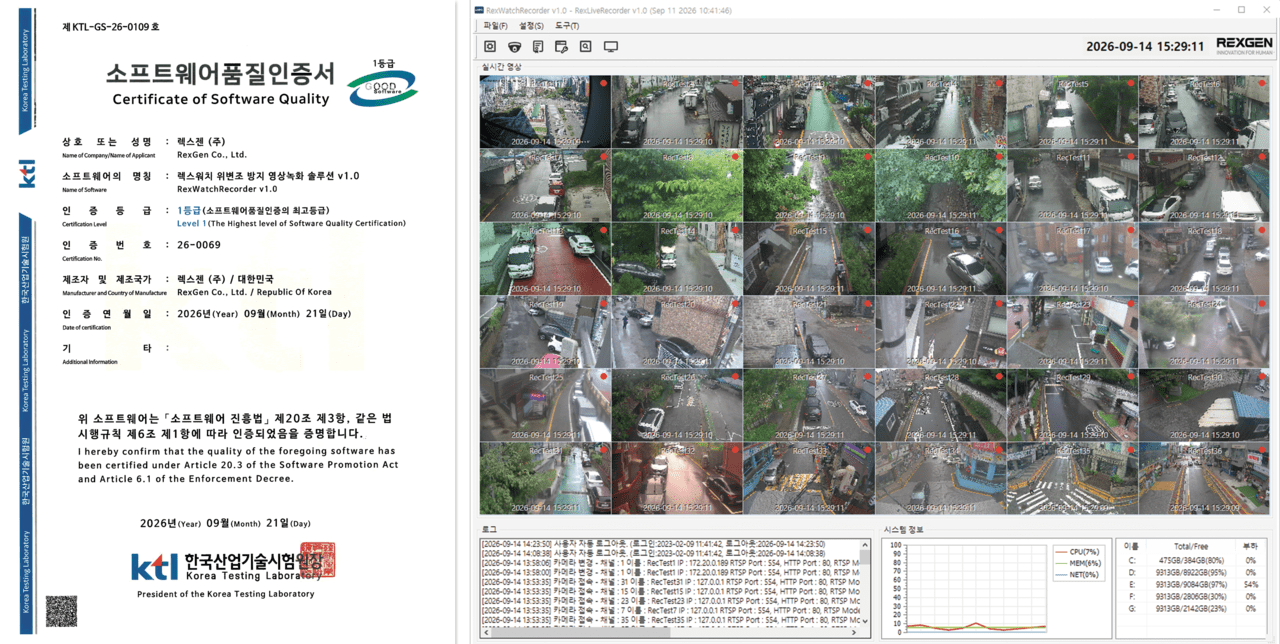Open the recorder settings toolbar icon
1280x644 pixels.
coord(490,47)
